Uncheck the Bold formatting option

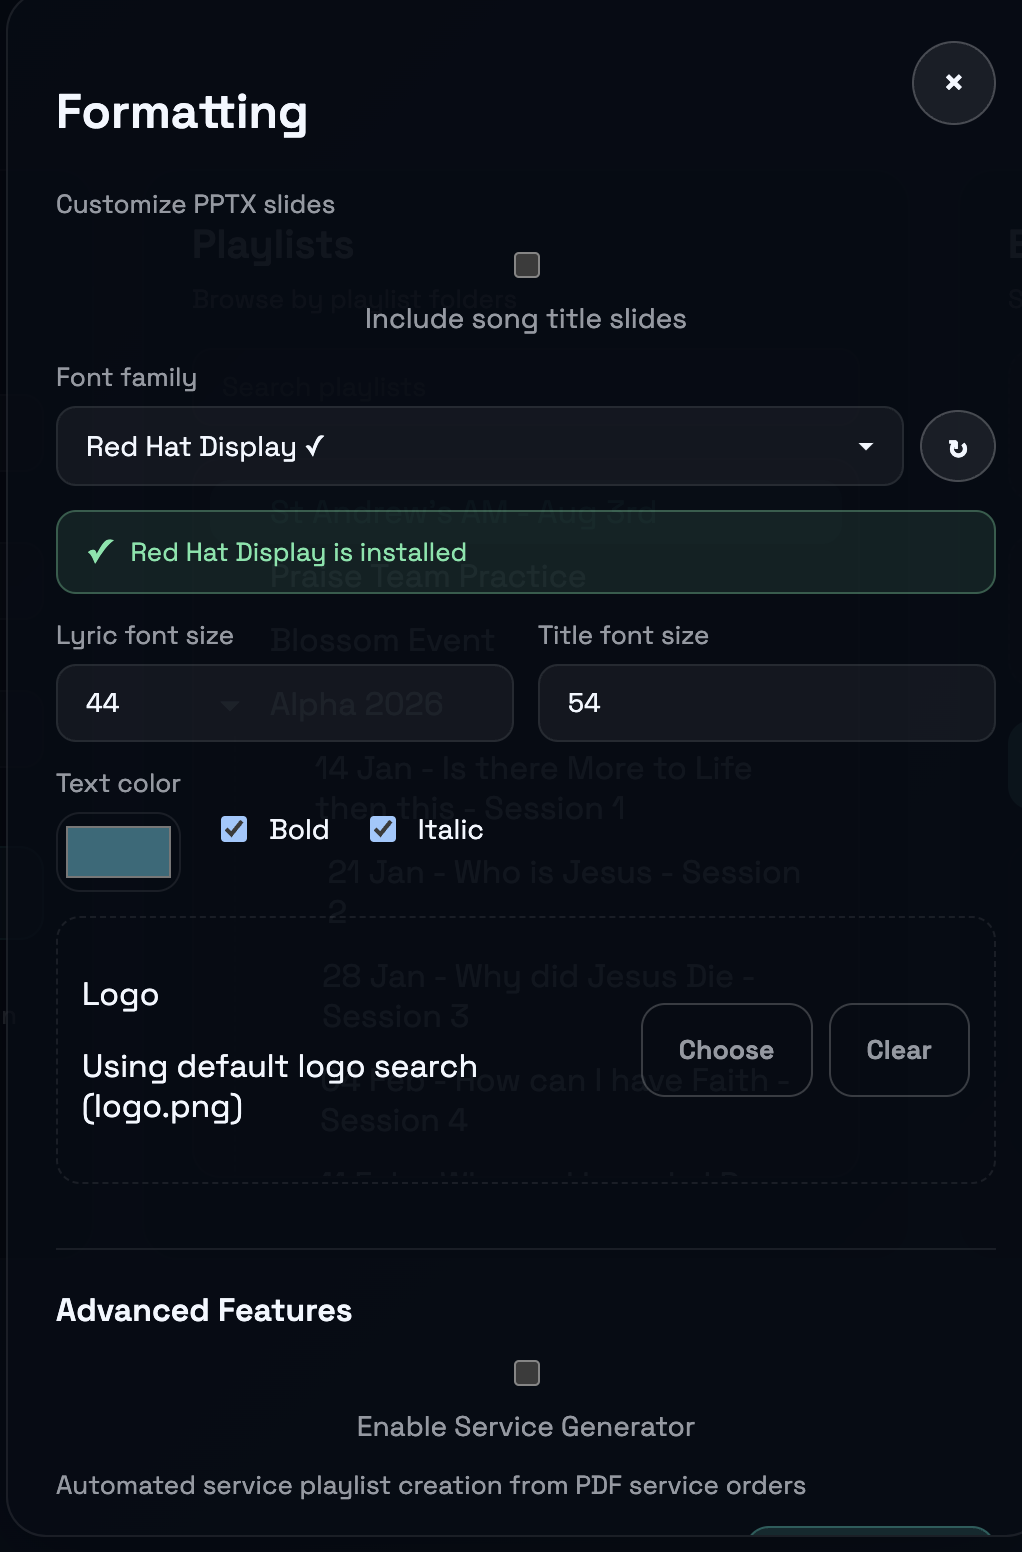(233, 829)
